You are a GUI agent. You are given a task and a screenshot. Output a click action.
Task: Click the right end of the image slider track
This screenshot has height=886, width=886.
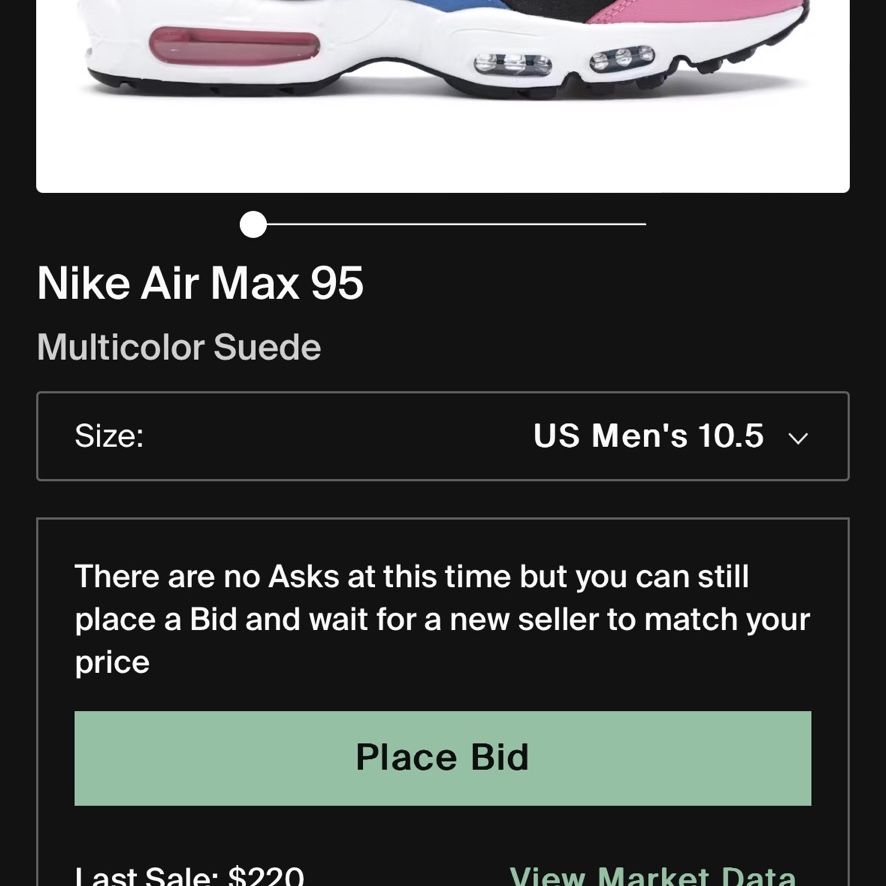(643, 224)
